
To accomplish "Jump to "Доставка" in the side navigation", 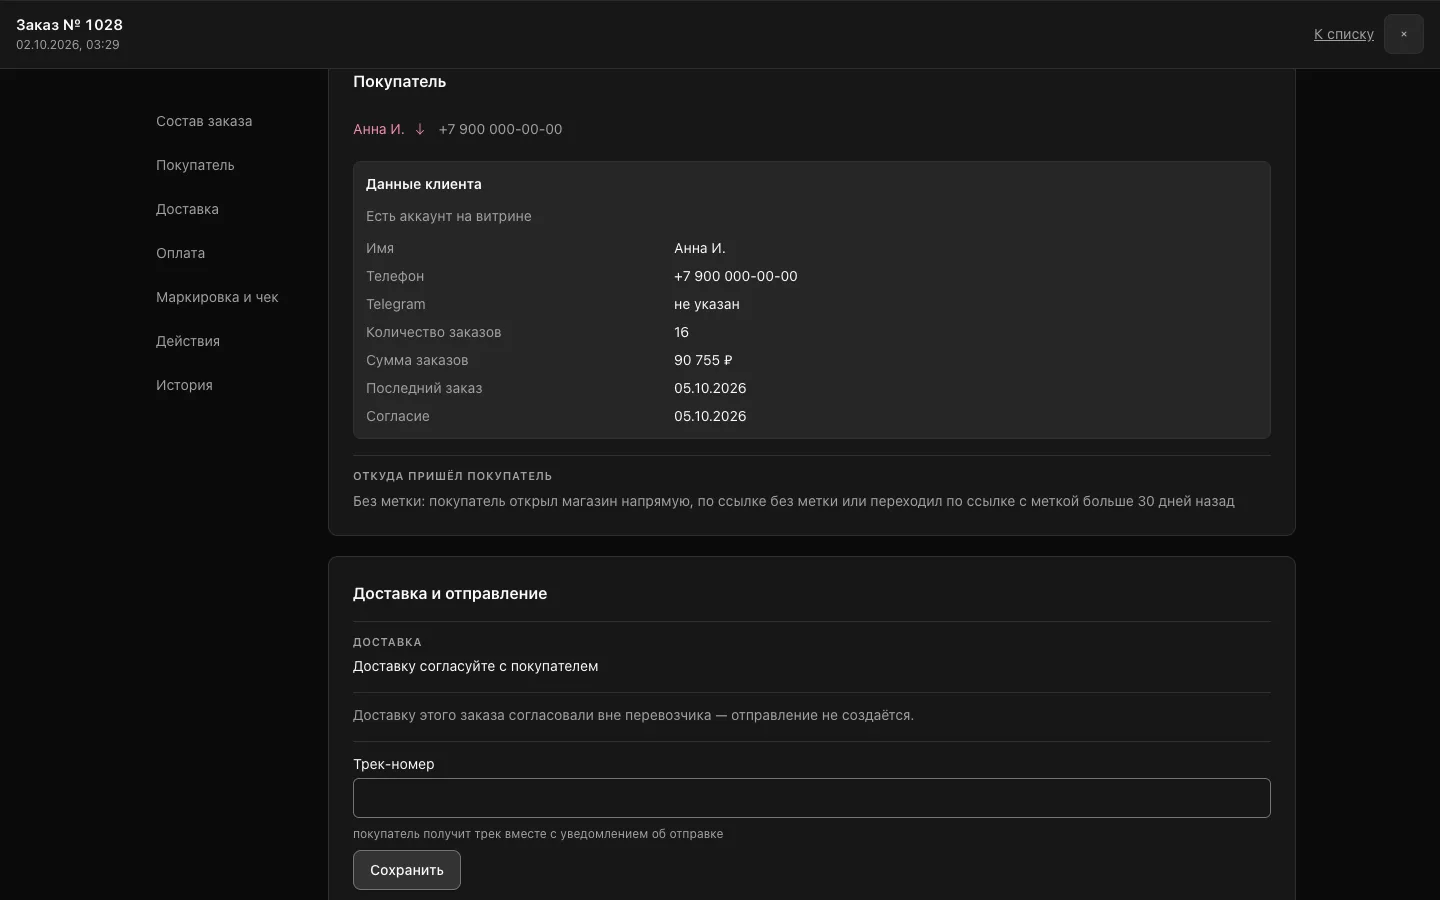I will (187, 209).
